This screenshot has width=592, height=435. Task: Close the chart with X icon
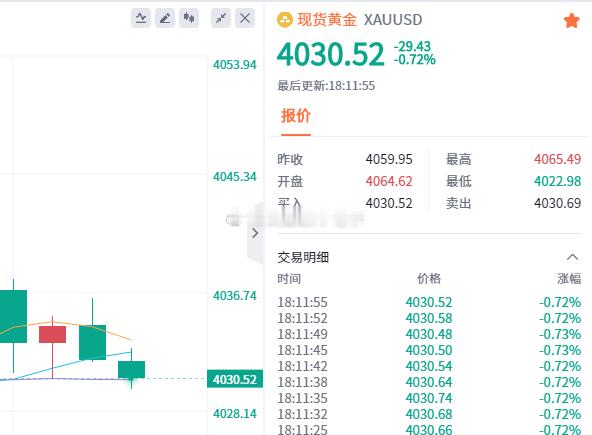[x=245, y=18]
